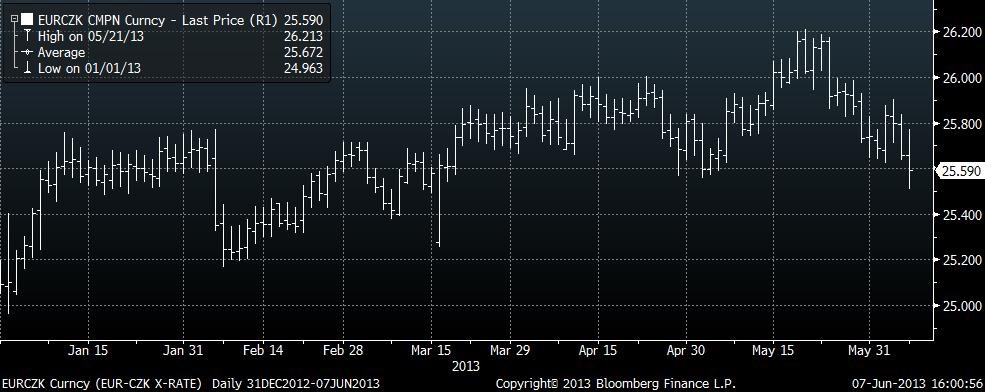Collapse the EURCZK legend tree expander
The height and width of the screenshot is (392, 985).
click(14, 20)
